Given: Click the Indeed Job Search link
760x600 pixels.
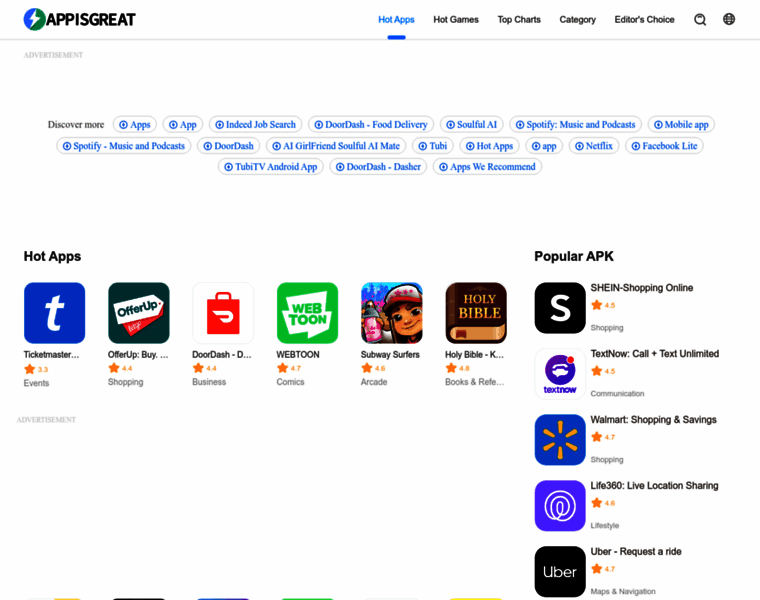Looking at the screenshot, I should tap(255, 125).
